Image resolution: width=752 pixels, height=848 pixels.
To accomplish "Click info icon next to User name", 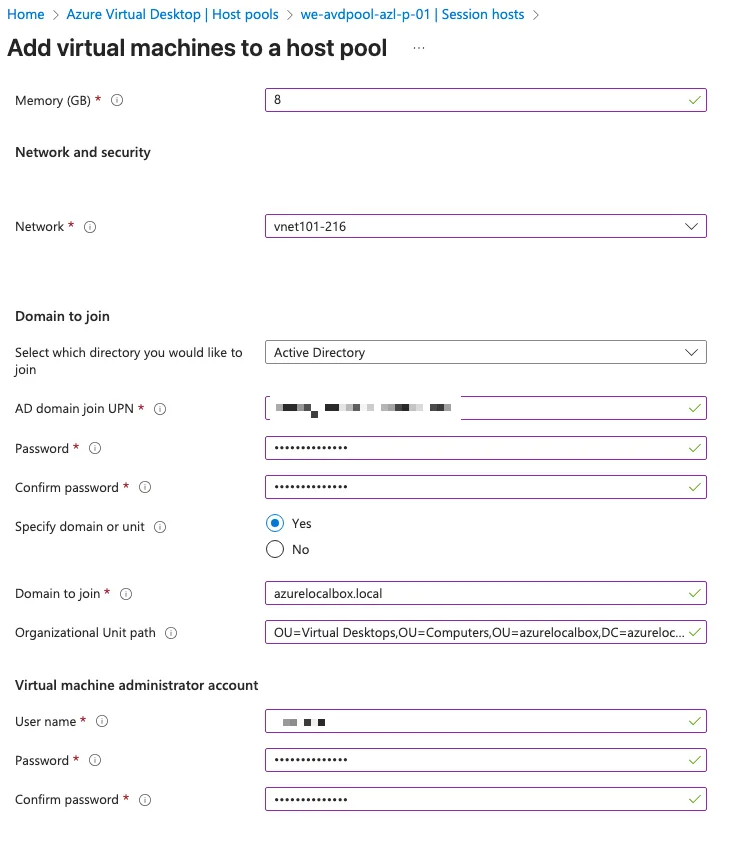I will pyautogui.click(x=102, y=722).
